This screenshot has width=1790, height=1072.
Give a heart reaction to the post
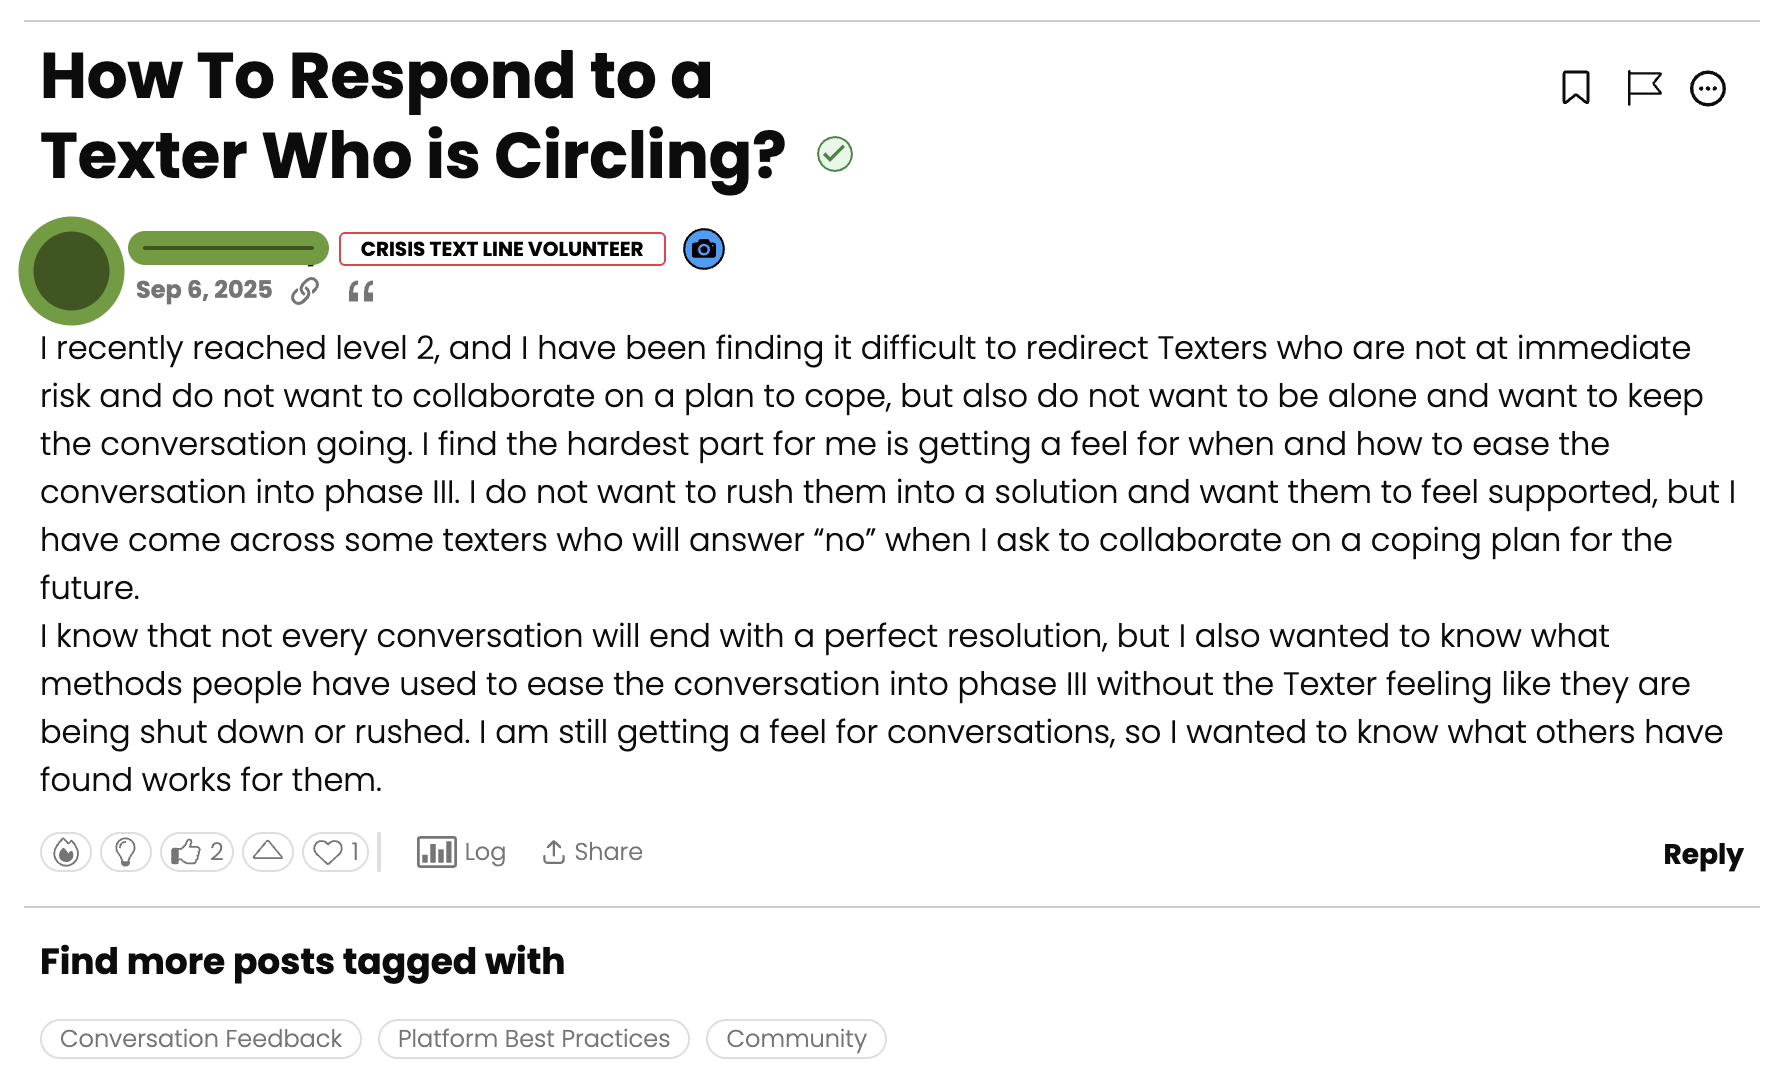click(x=334, y=852)
